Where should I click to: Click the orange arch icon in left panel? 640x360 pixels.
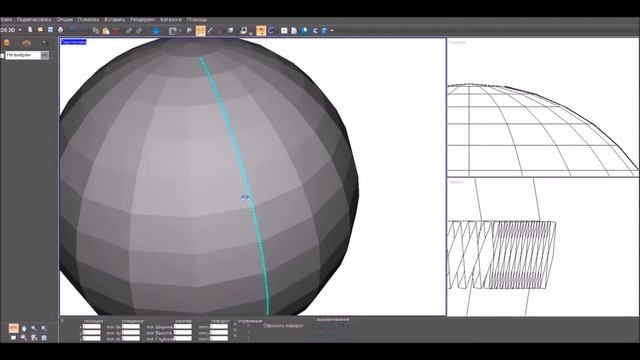tap(27, 43)
